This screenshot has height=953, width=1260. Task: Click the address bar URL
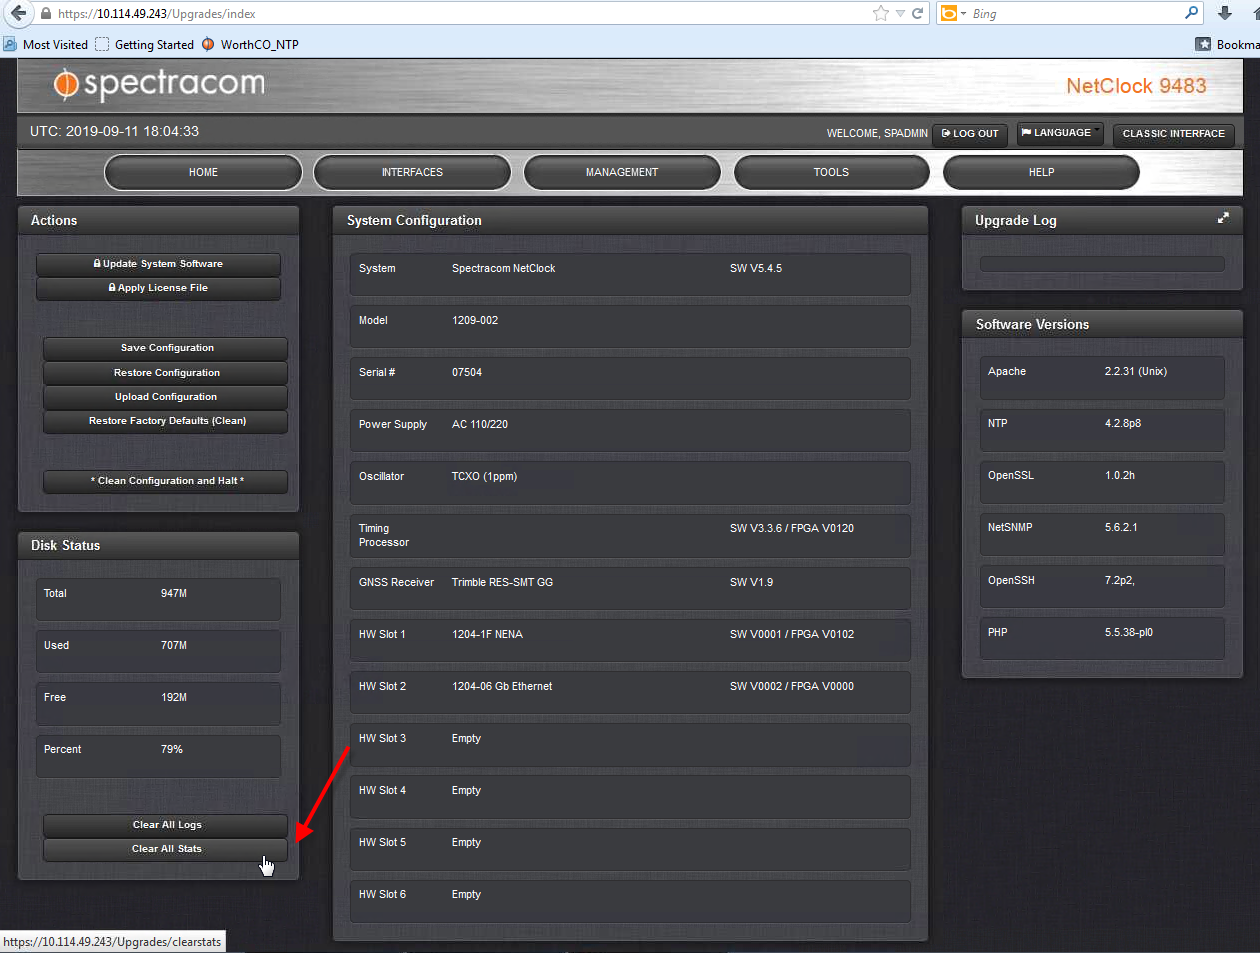[x=157, y=14]
